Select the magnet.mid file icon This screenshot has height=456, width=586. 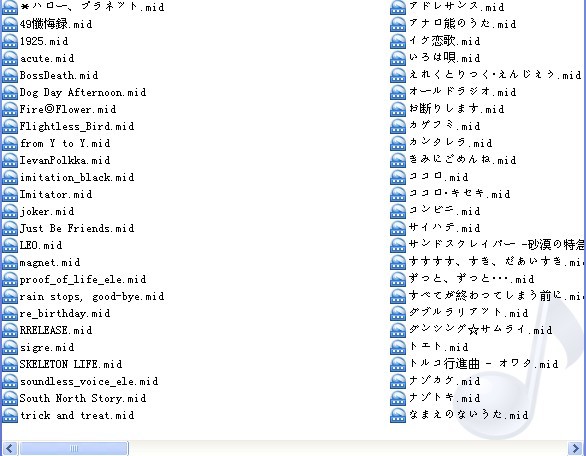(x=10, y=262)
